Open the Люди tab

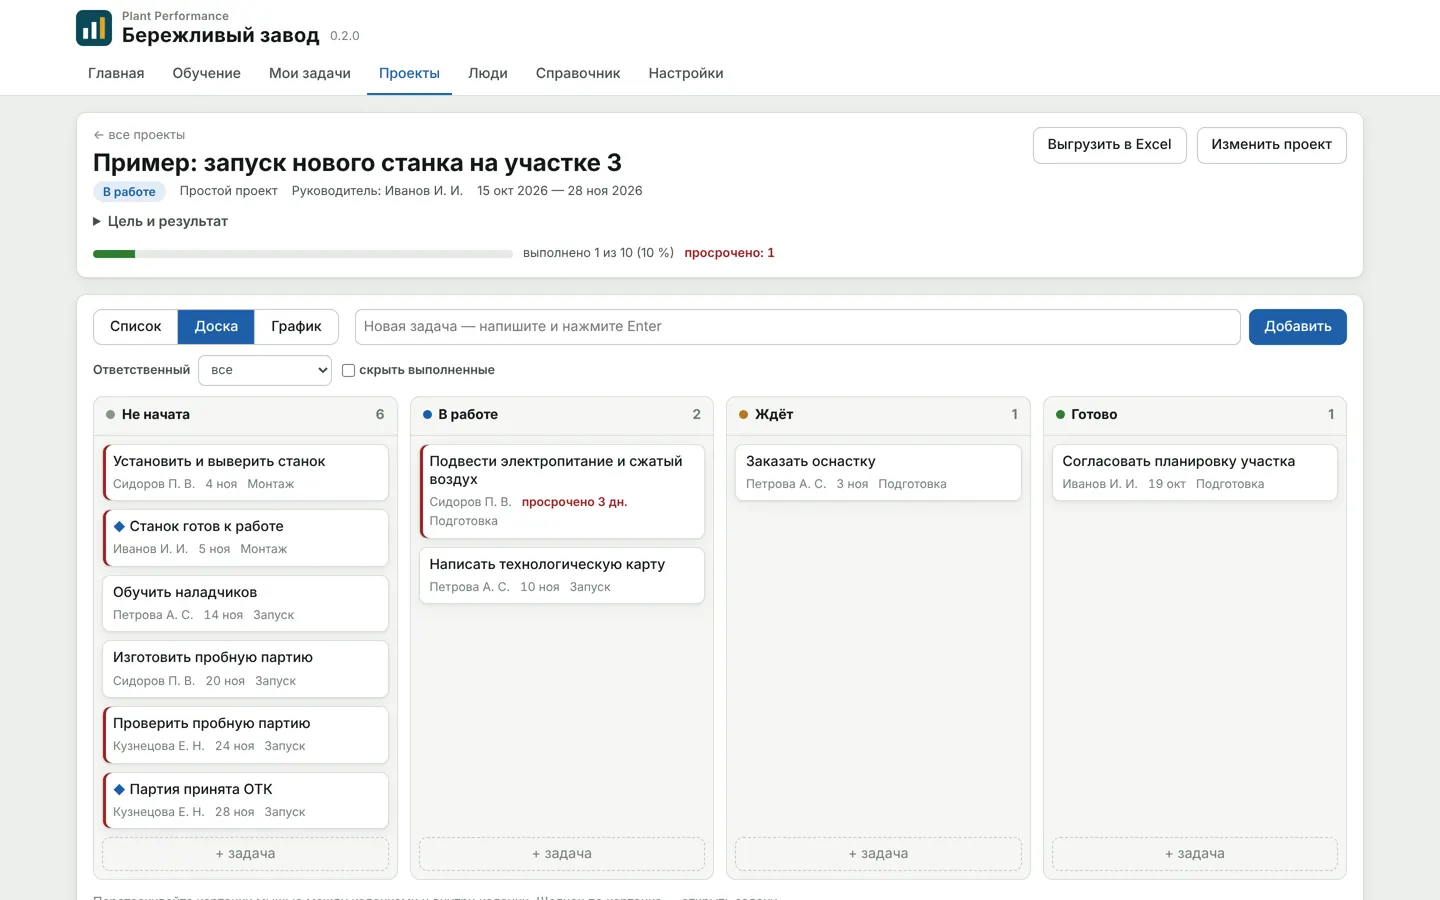pos(488,73)
